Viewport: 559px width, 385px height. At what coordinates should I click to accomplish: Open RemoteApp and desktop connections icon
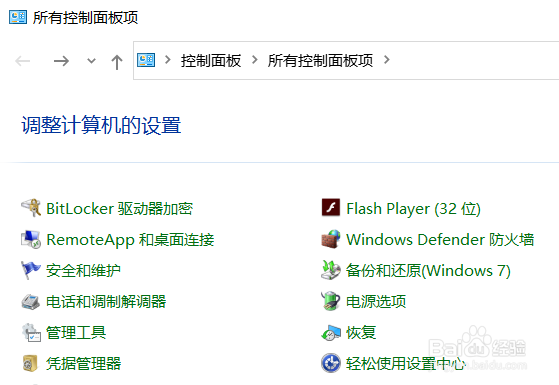tap(31, 240)
